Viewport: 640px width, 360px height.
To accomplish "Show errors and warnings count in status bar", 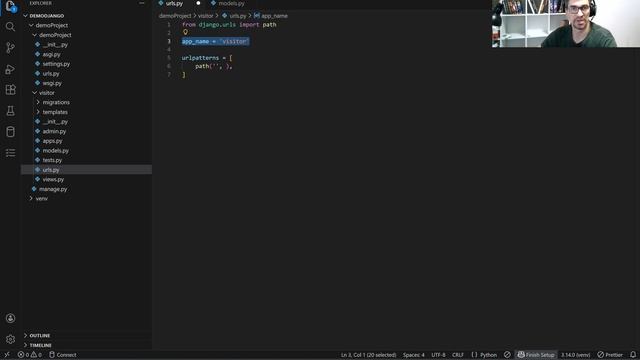I will pos(29,355).
